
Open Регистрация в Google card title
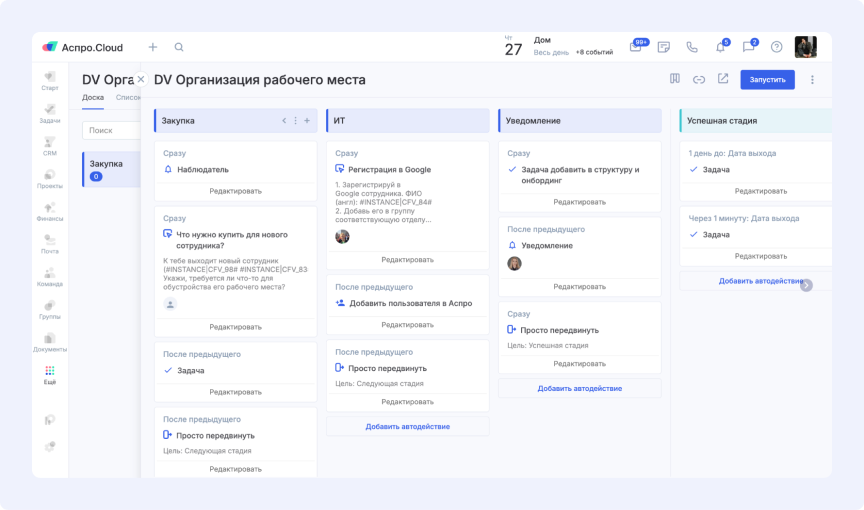[390, 170]
